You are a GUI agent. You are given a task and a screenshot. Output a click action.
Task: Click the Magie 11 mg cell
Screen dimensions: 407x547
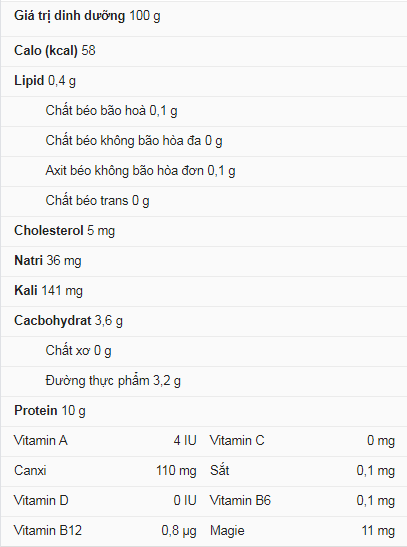(x=302, y=531)
